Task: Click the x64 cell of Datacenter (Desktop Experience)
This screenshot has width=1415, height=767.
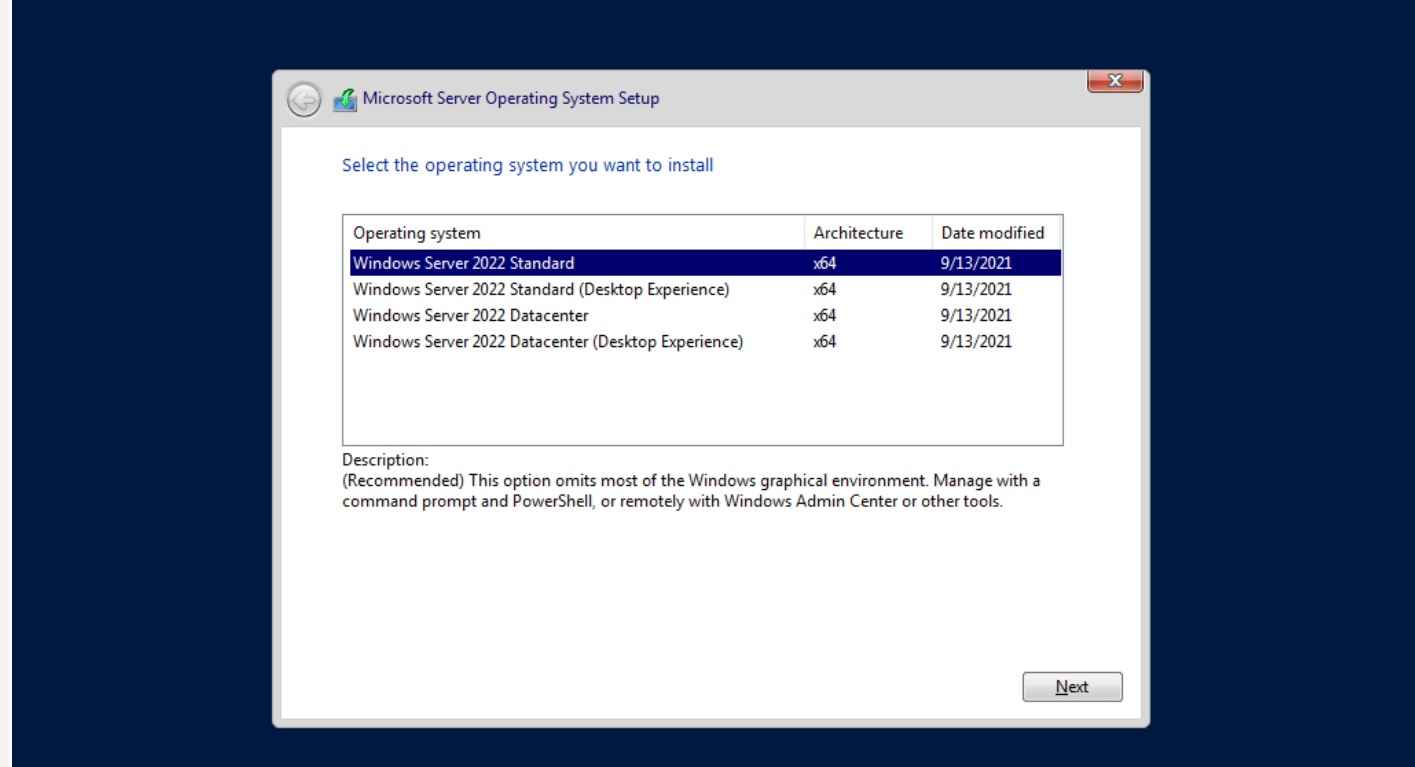Action: (x=825, y=342)
